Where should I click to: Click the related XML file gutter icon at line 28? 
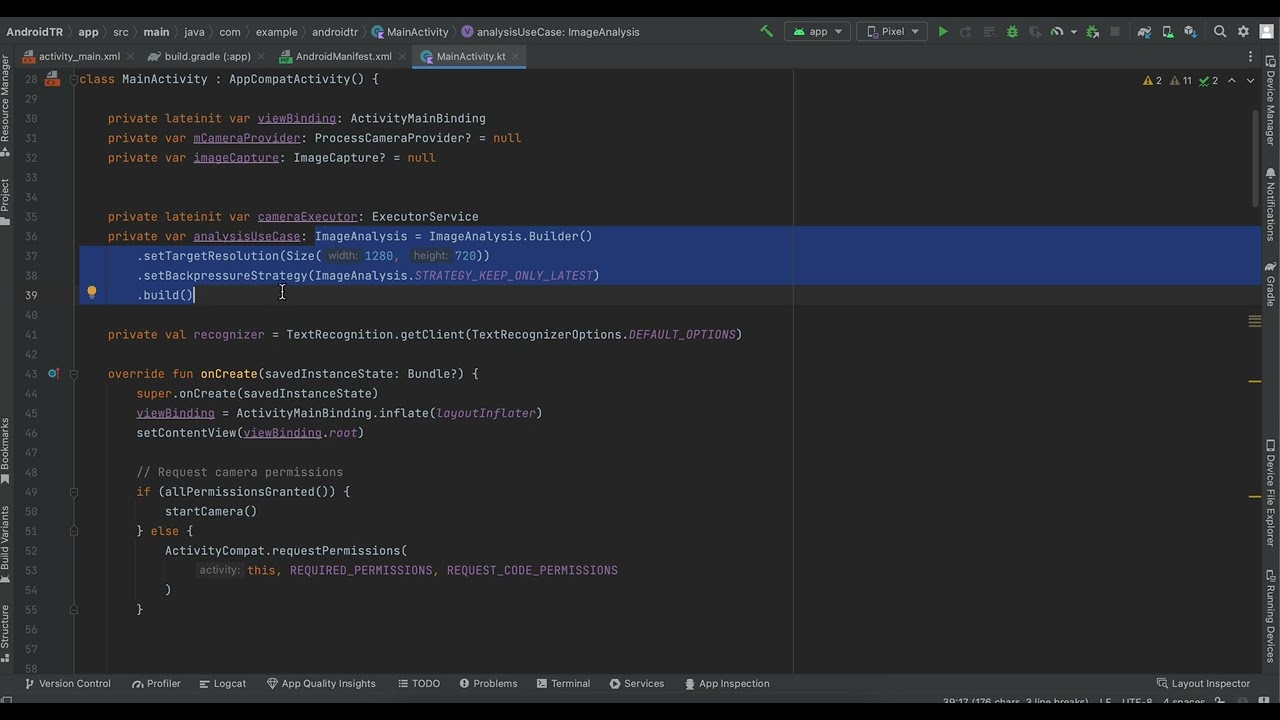(53, 79)
